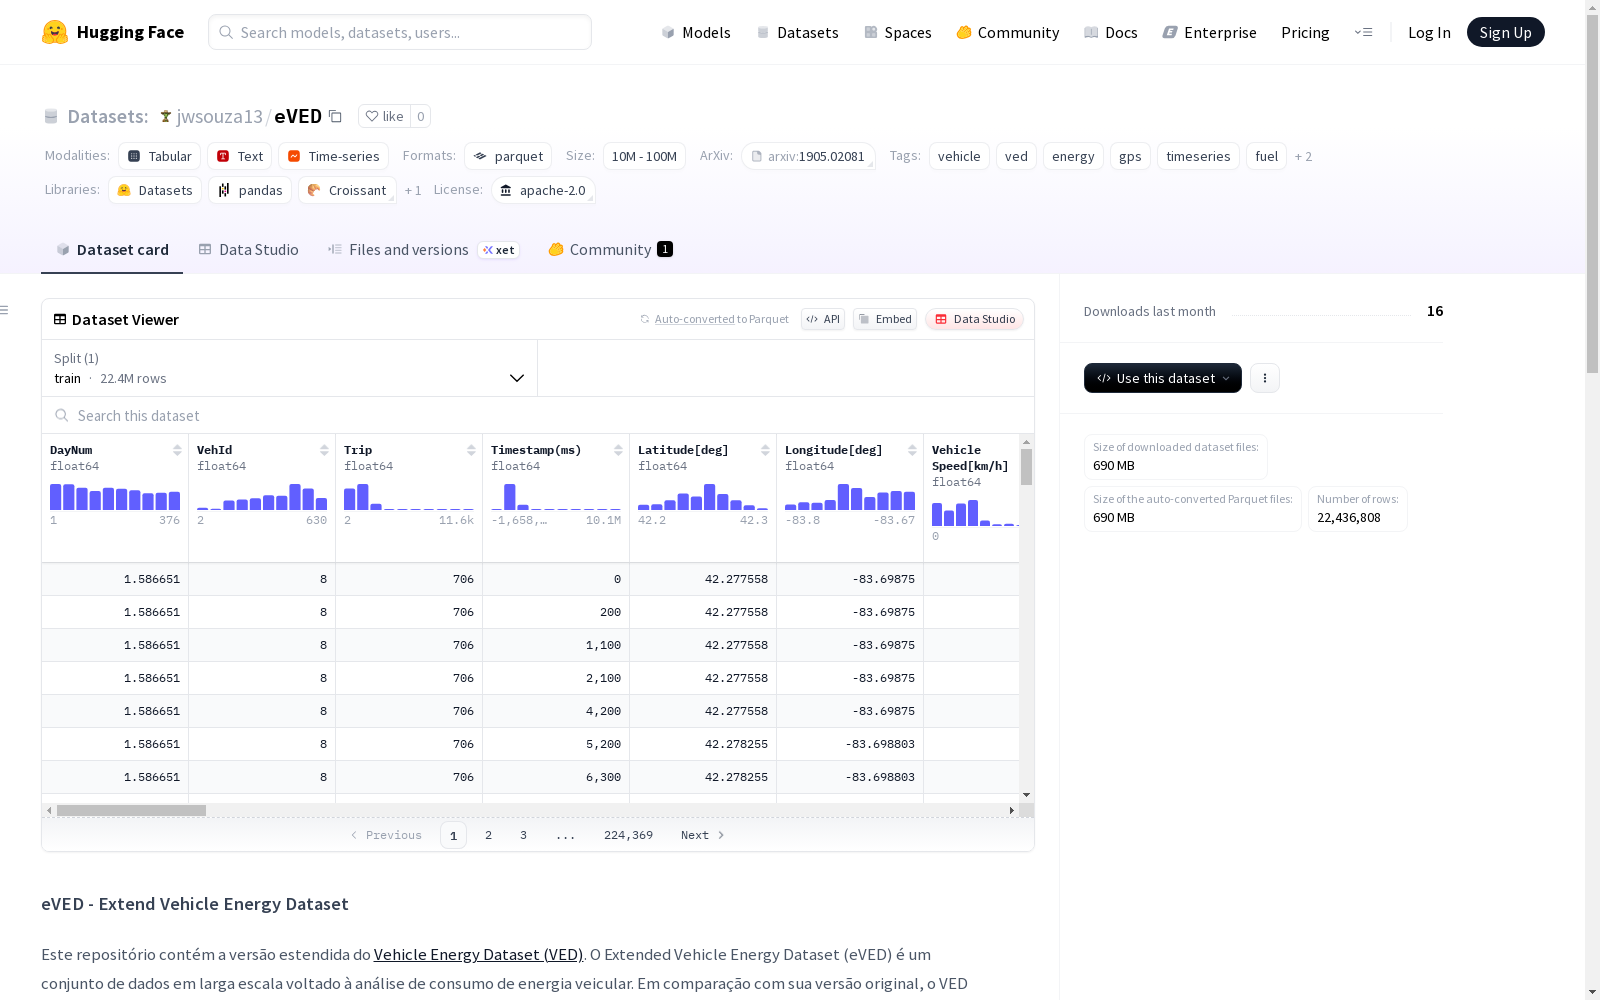Sort by the VehId column sort icon
The width and height of the screenshot is (1600, 1000).
[324, 450]
